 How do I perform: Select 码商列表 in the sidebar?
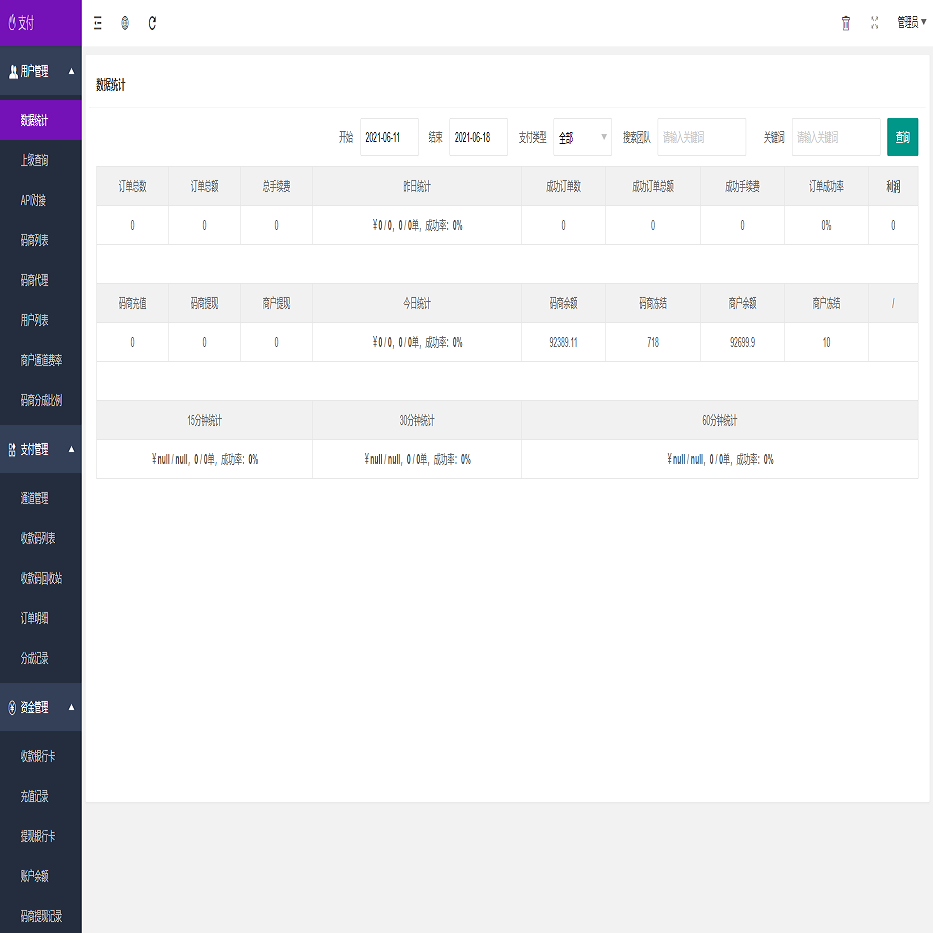[x=35, y=240]
